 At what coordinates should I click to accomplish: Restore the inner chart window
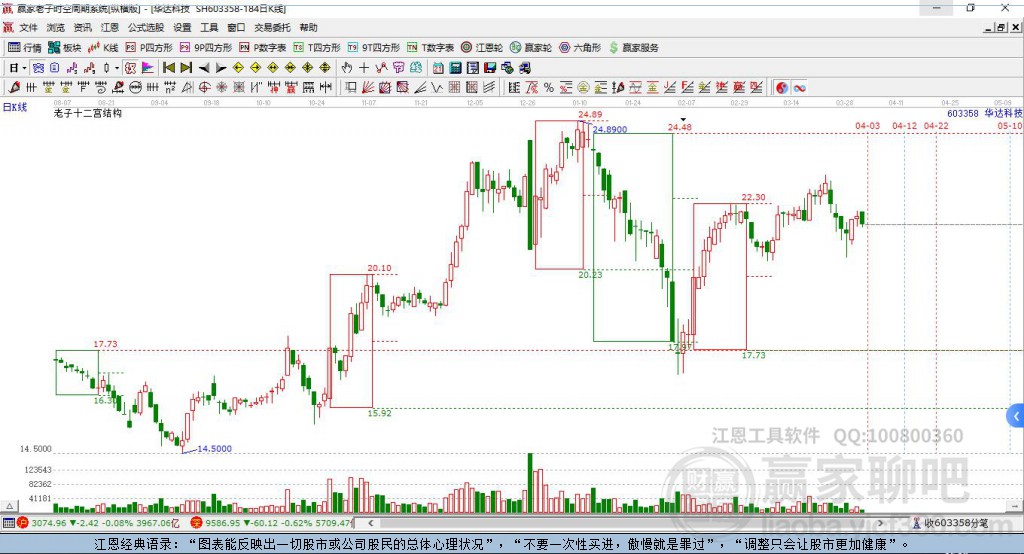[1000, 27]
